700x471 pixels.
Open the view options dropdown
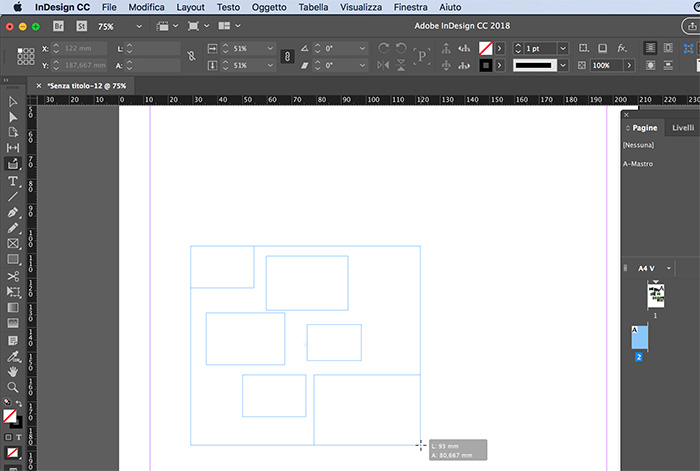(x=167, y=26)
